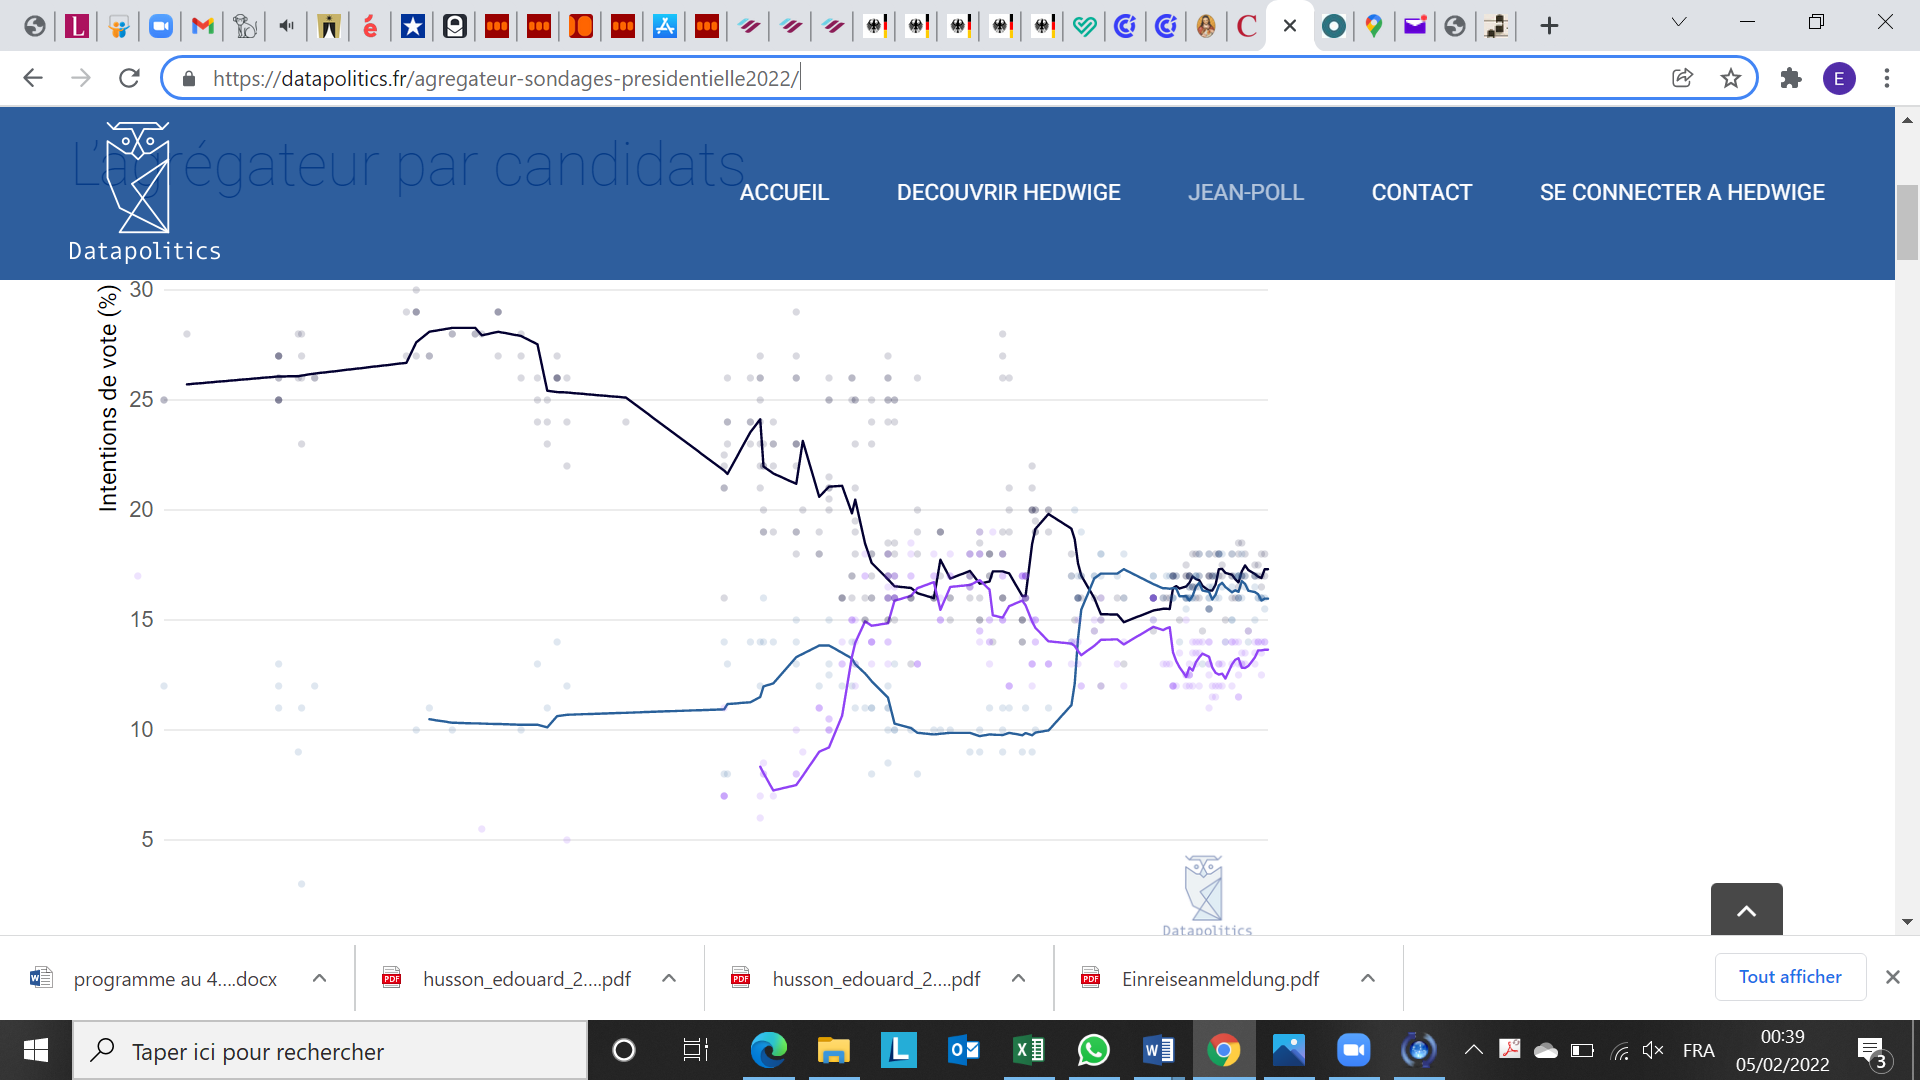Open the tab search dropdown arrow
1920x1080 pixels.
pyautogui.click(x=1679, y=23)
